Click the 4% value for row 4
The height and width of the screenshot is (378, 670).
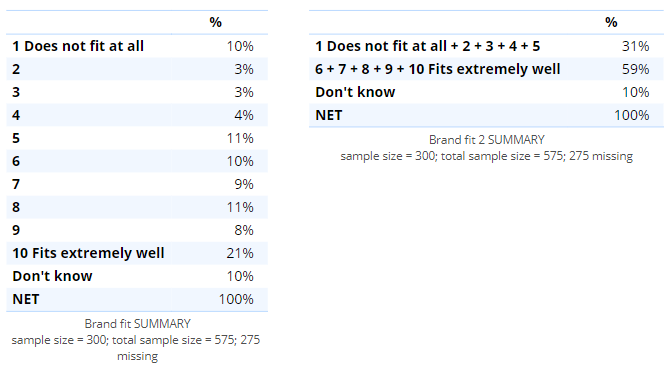pyautogui.click(x=244, y=115)
